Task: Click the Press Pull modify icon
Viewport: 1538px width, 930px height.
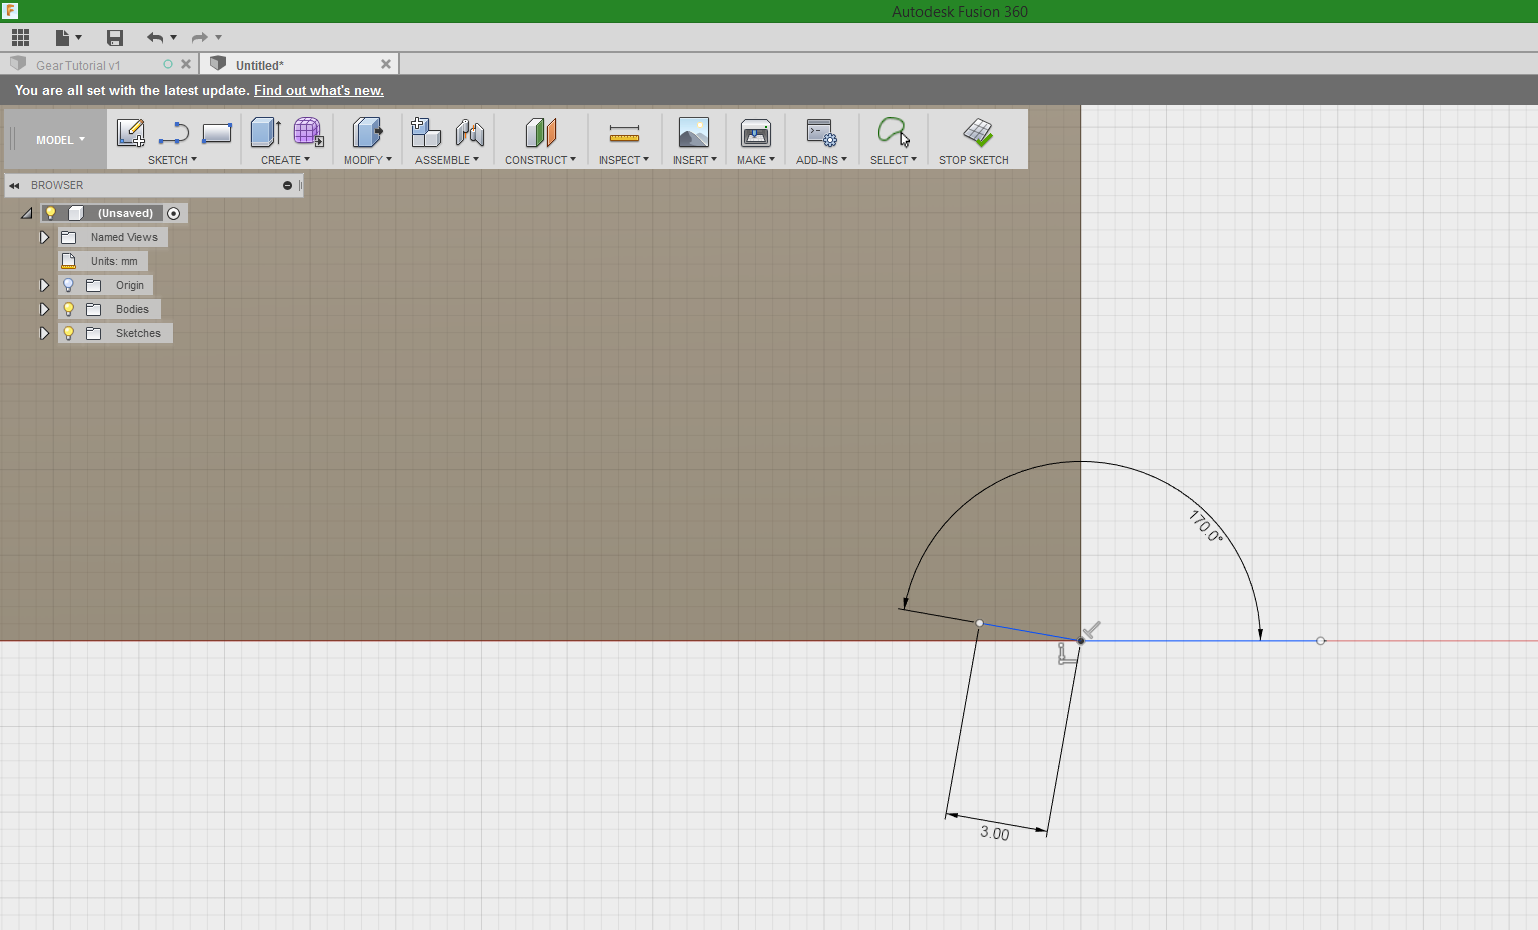Action: tap(367, 132)
